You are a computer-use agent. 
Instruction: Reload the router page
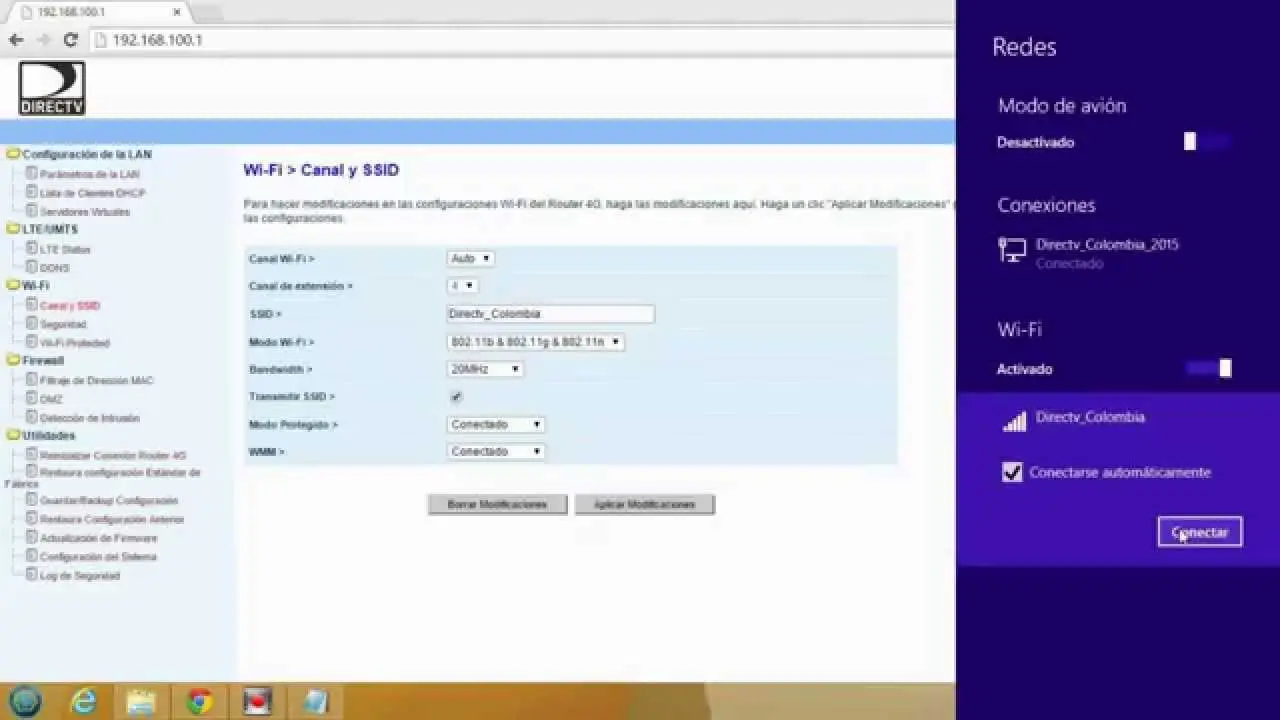coord(70,40)
